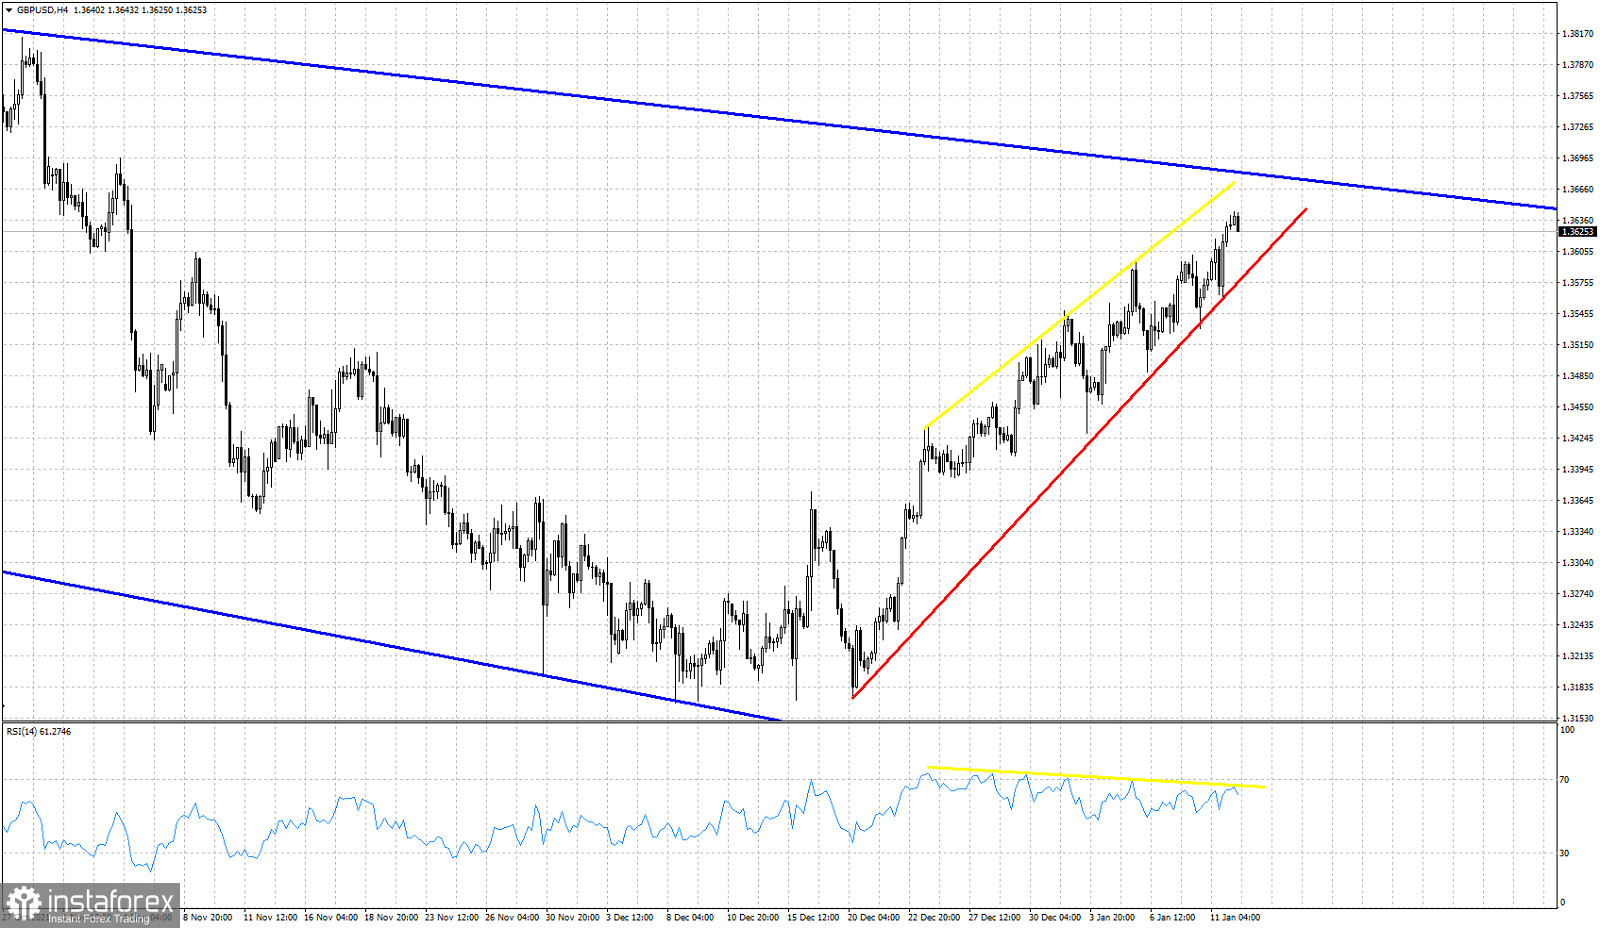
Task: Click the GBPUSD,H4 chart title text
Action: coord(43,10)
